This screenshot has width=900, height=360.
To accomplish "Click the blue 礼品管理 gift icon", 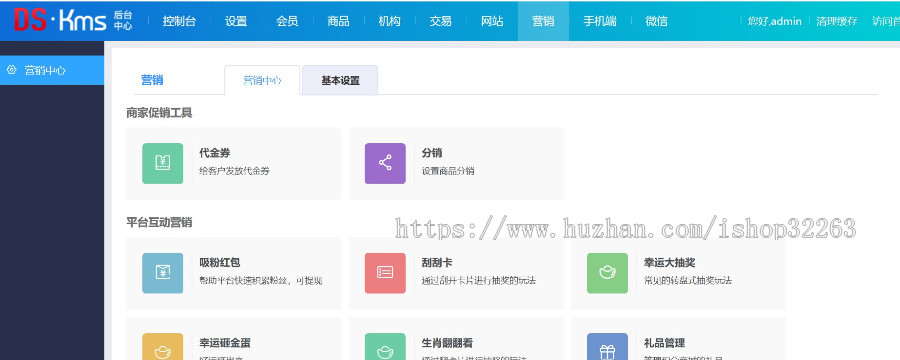I will (x=607, y=347).
